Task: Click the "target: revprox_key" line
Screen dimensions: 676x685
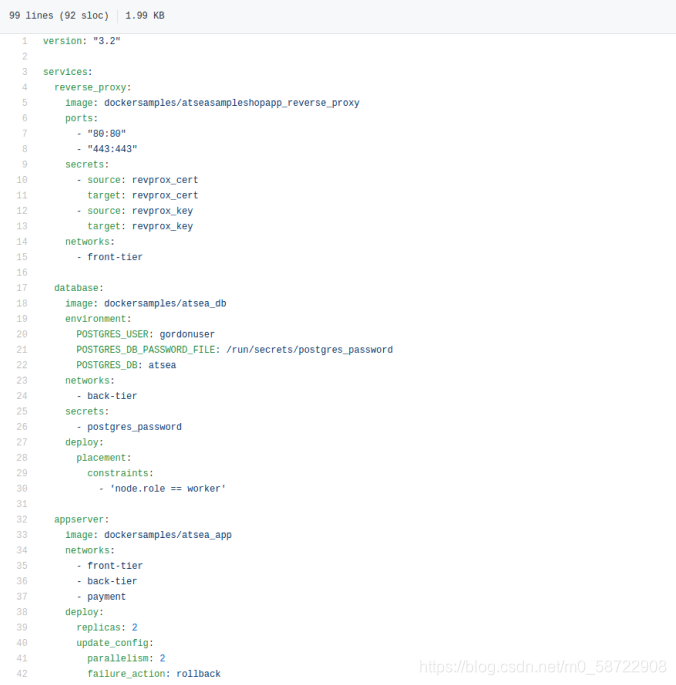Action: tap(140, 226)
